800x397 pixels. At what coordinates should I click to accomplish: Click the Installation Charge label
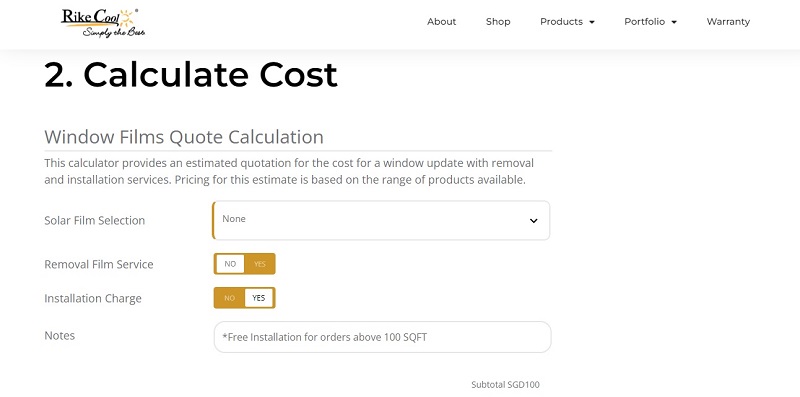93,299
